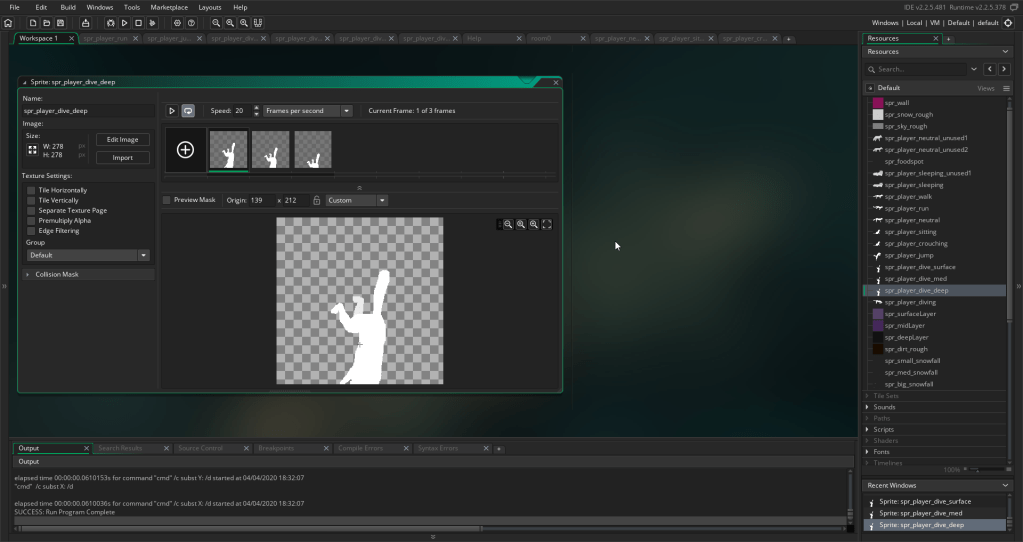Open the Marketplace menu

pos(169,7)
